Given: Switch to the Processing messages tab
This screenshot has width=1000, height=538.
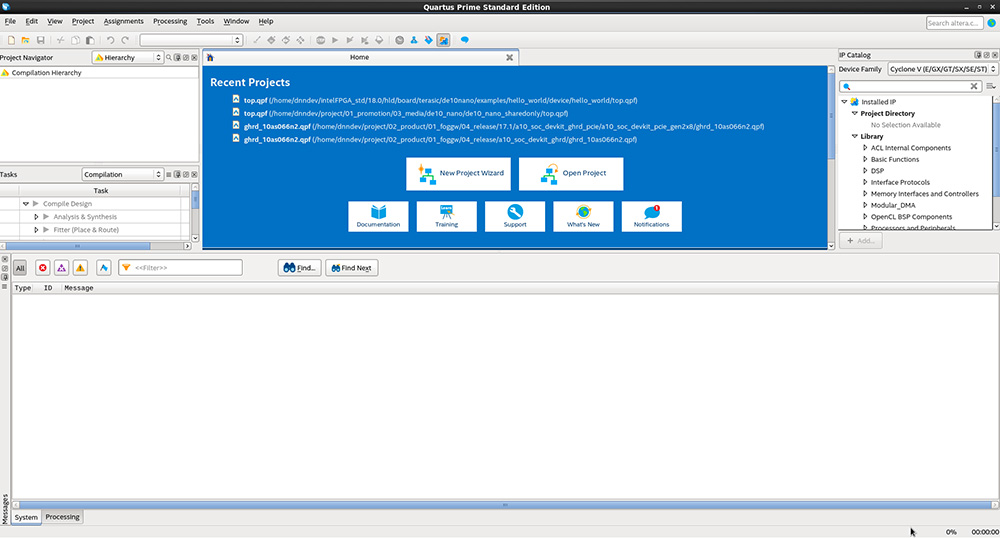Looking at the screenshot, I should 62,517.
